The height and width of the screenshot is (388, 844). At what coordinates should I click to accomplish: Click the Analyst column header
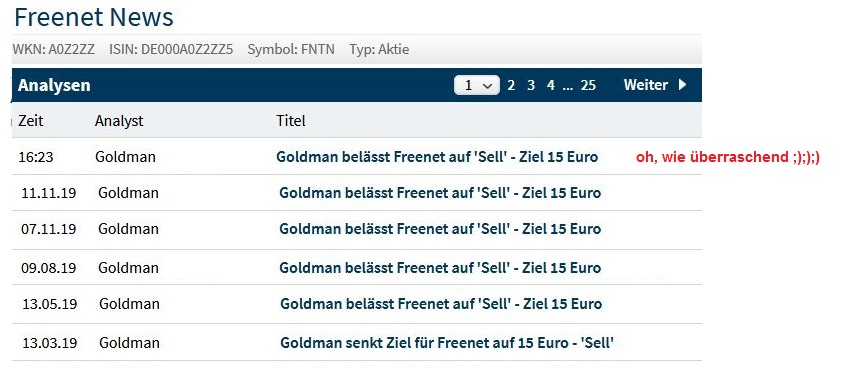[119, 121]
